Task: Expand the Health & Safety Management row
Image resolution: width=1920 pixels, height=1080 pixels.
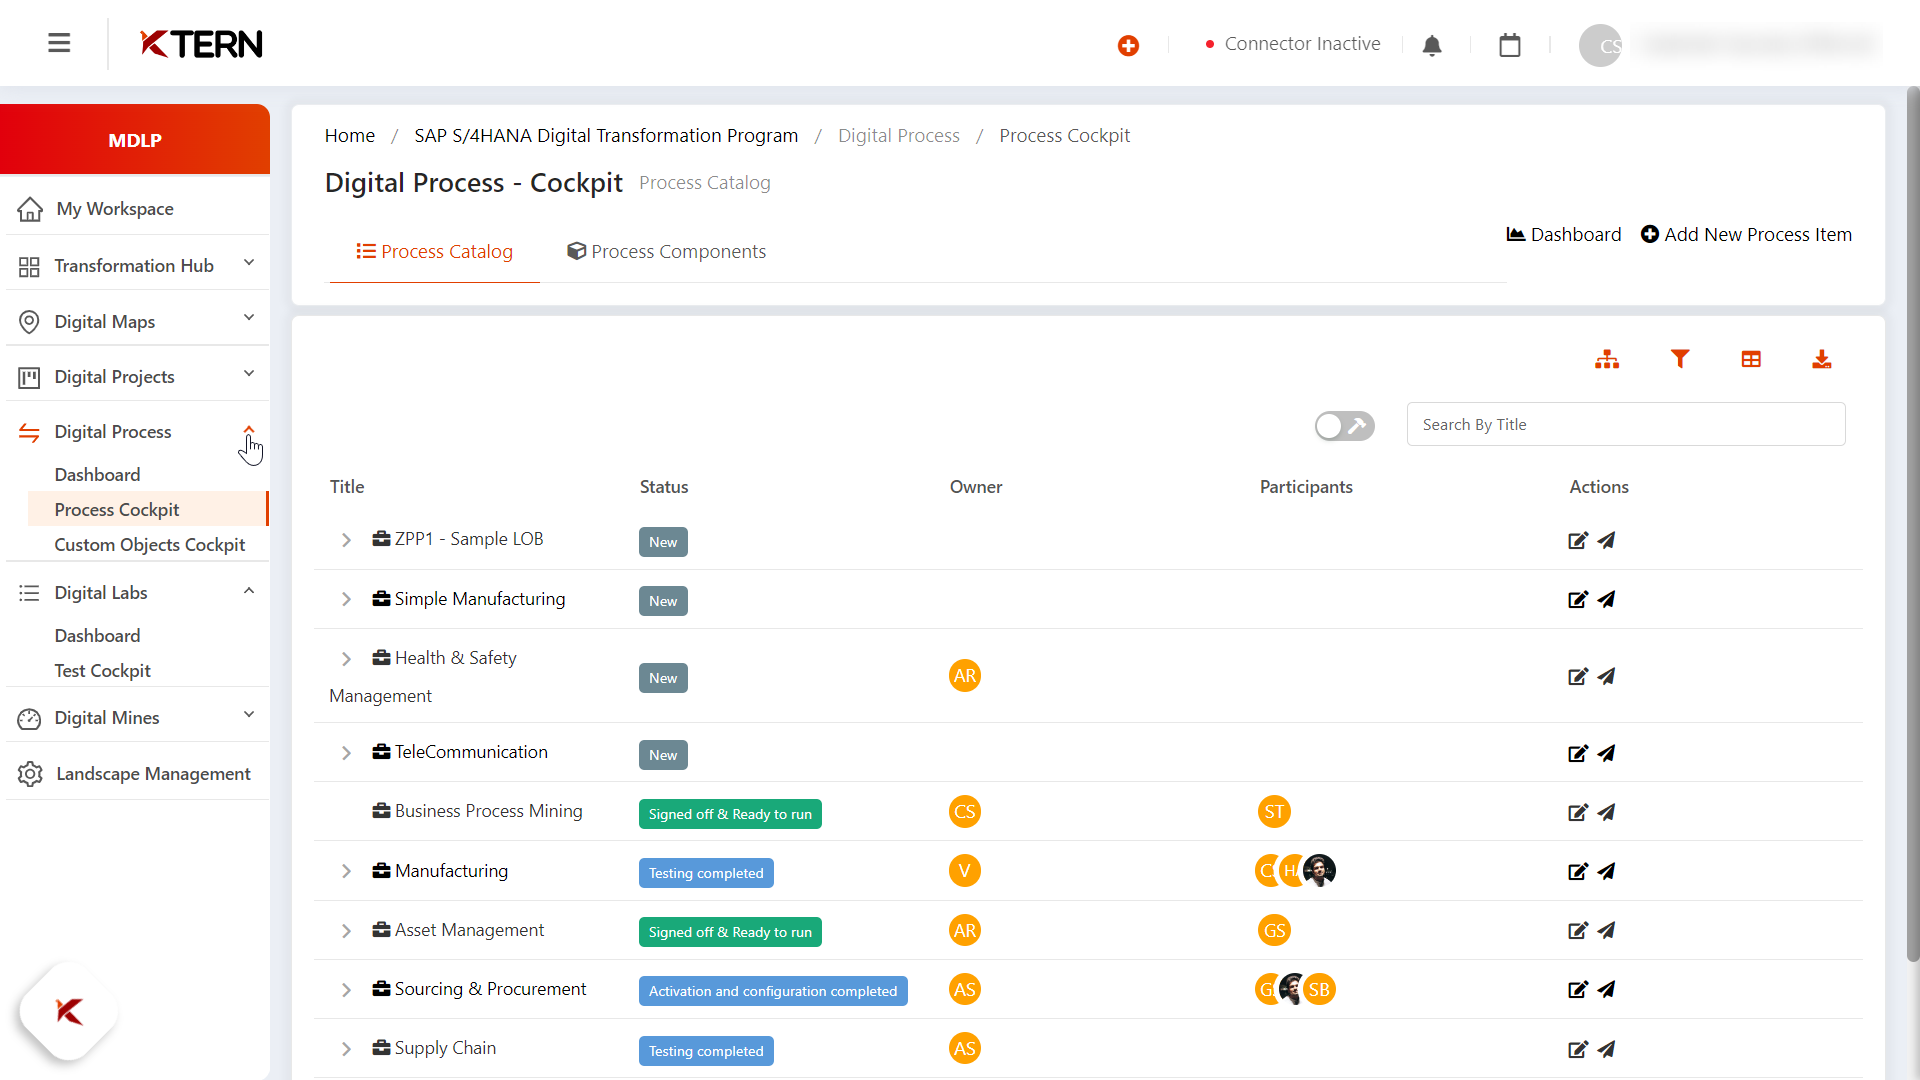Action: coord(346,659)
